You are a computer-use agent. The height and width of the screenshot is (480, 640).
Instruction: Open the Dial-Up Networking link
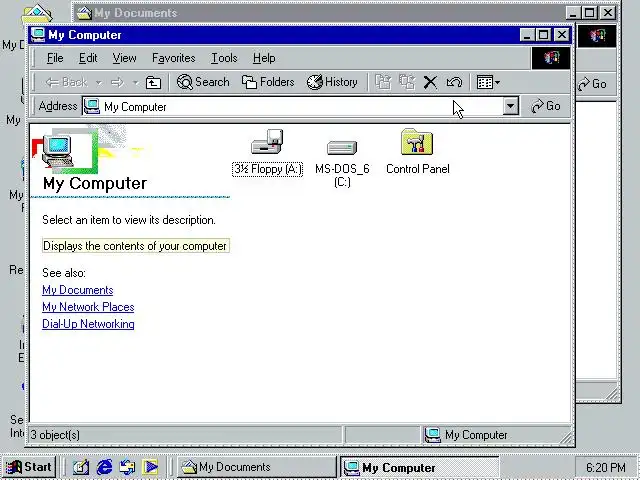88,324
